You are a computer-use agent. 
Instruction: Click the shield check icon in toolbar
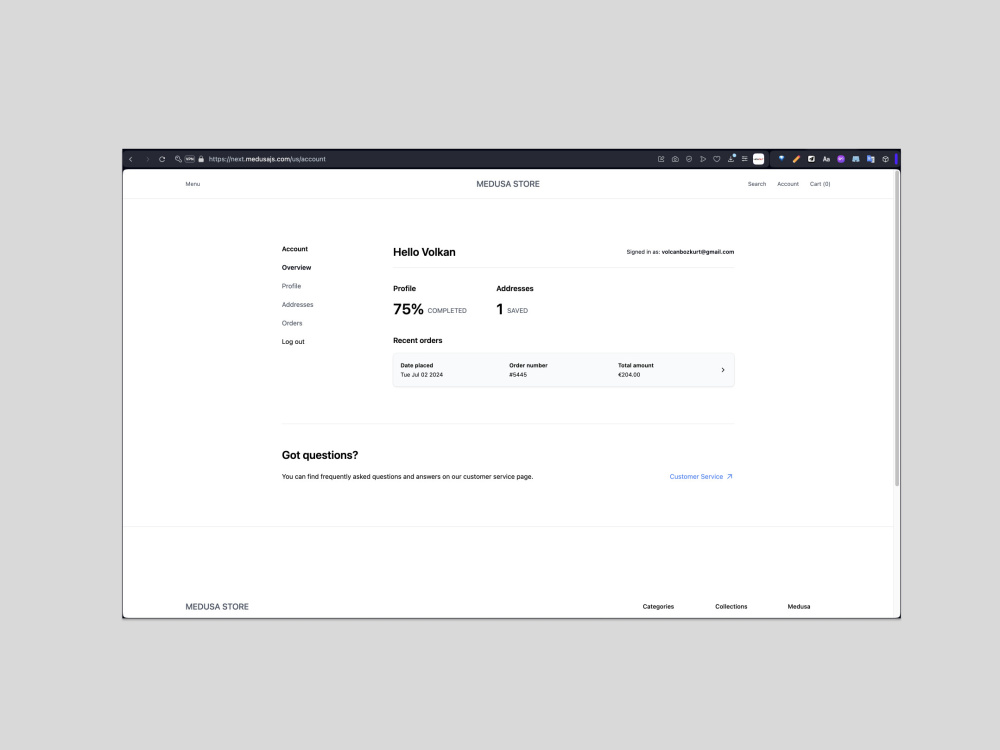689,159
